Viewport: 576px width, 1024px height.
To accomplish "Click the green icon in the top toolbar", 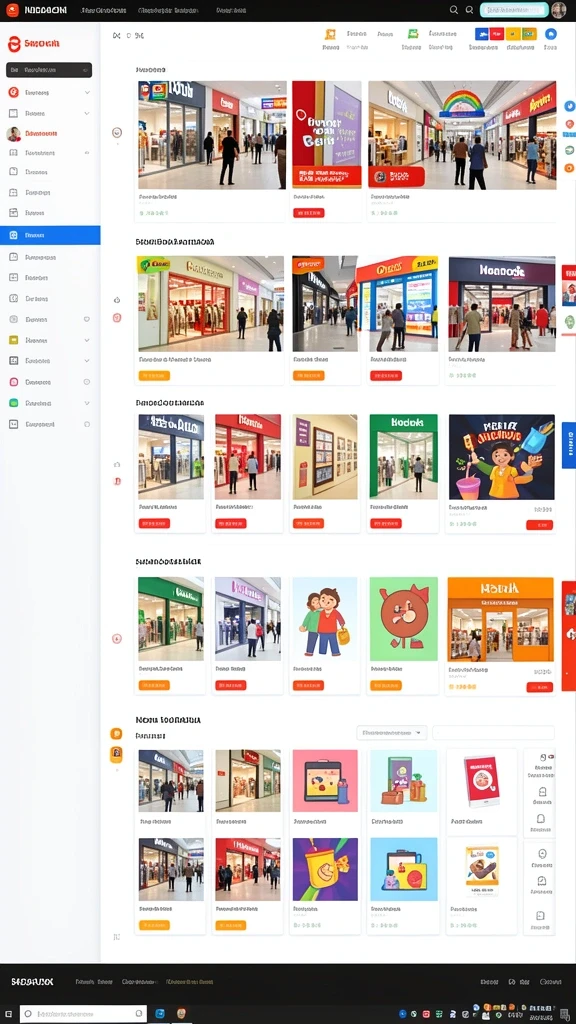I will pyautogui.click(x=413, y=34).
